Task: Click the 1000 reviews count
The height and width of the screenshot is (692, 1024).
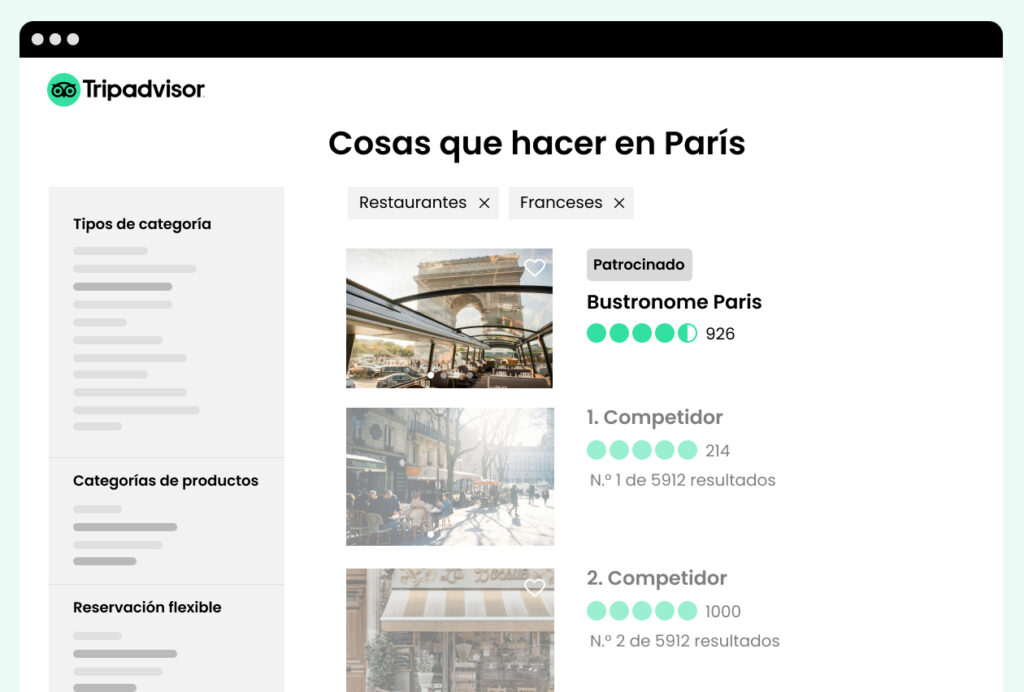Action: pos(722,611)
